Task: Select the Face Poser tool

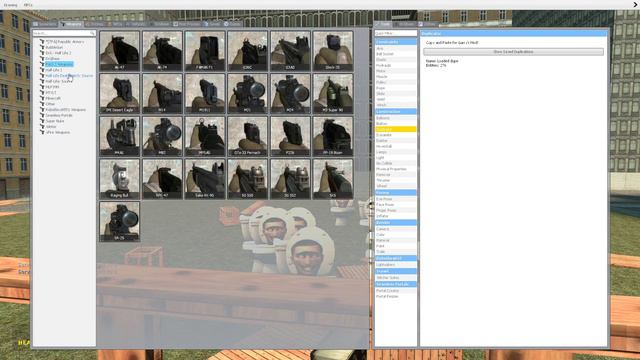Action: (x=396, y=204)
